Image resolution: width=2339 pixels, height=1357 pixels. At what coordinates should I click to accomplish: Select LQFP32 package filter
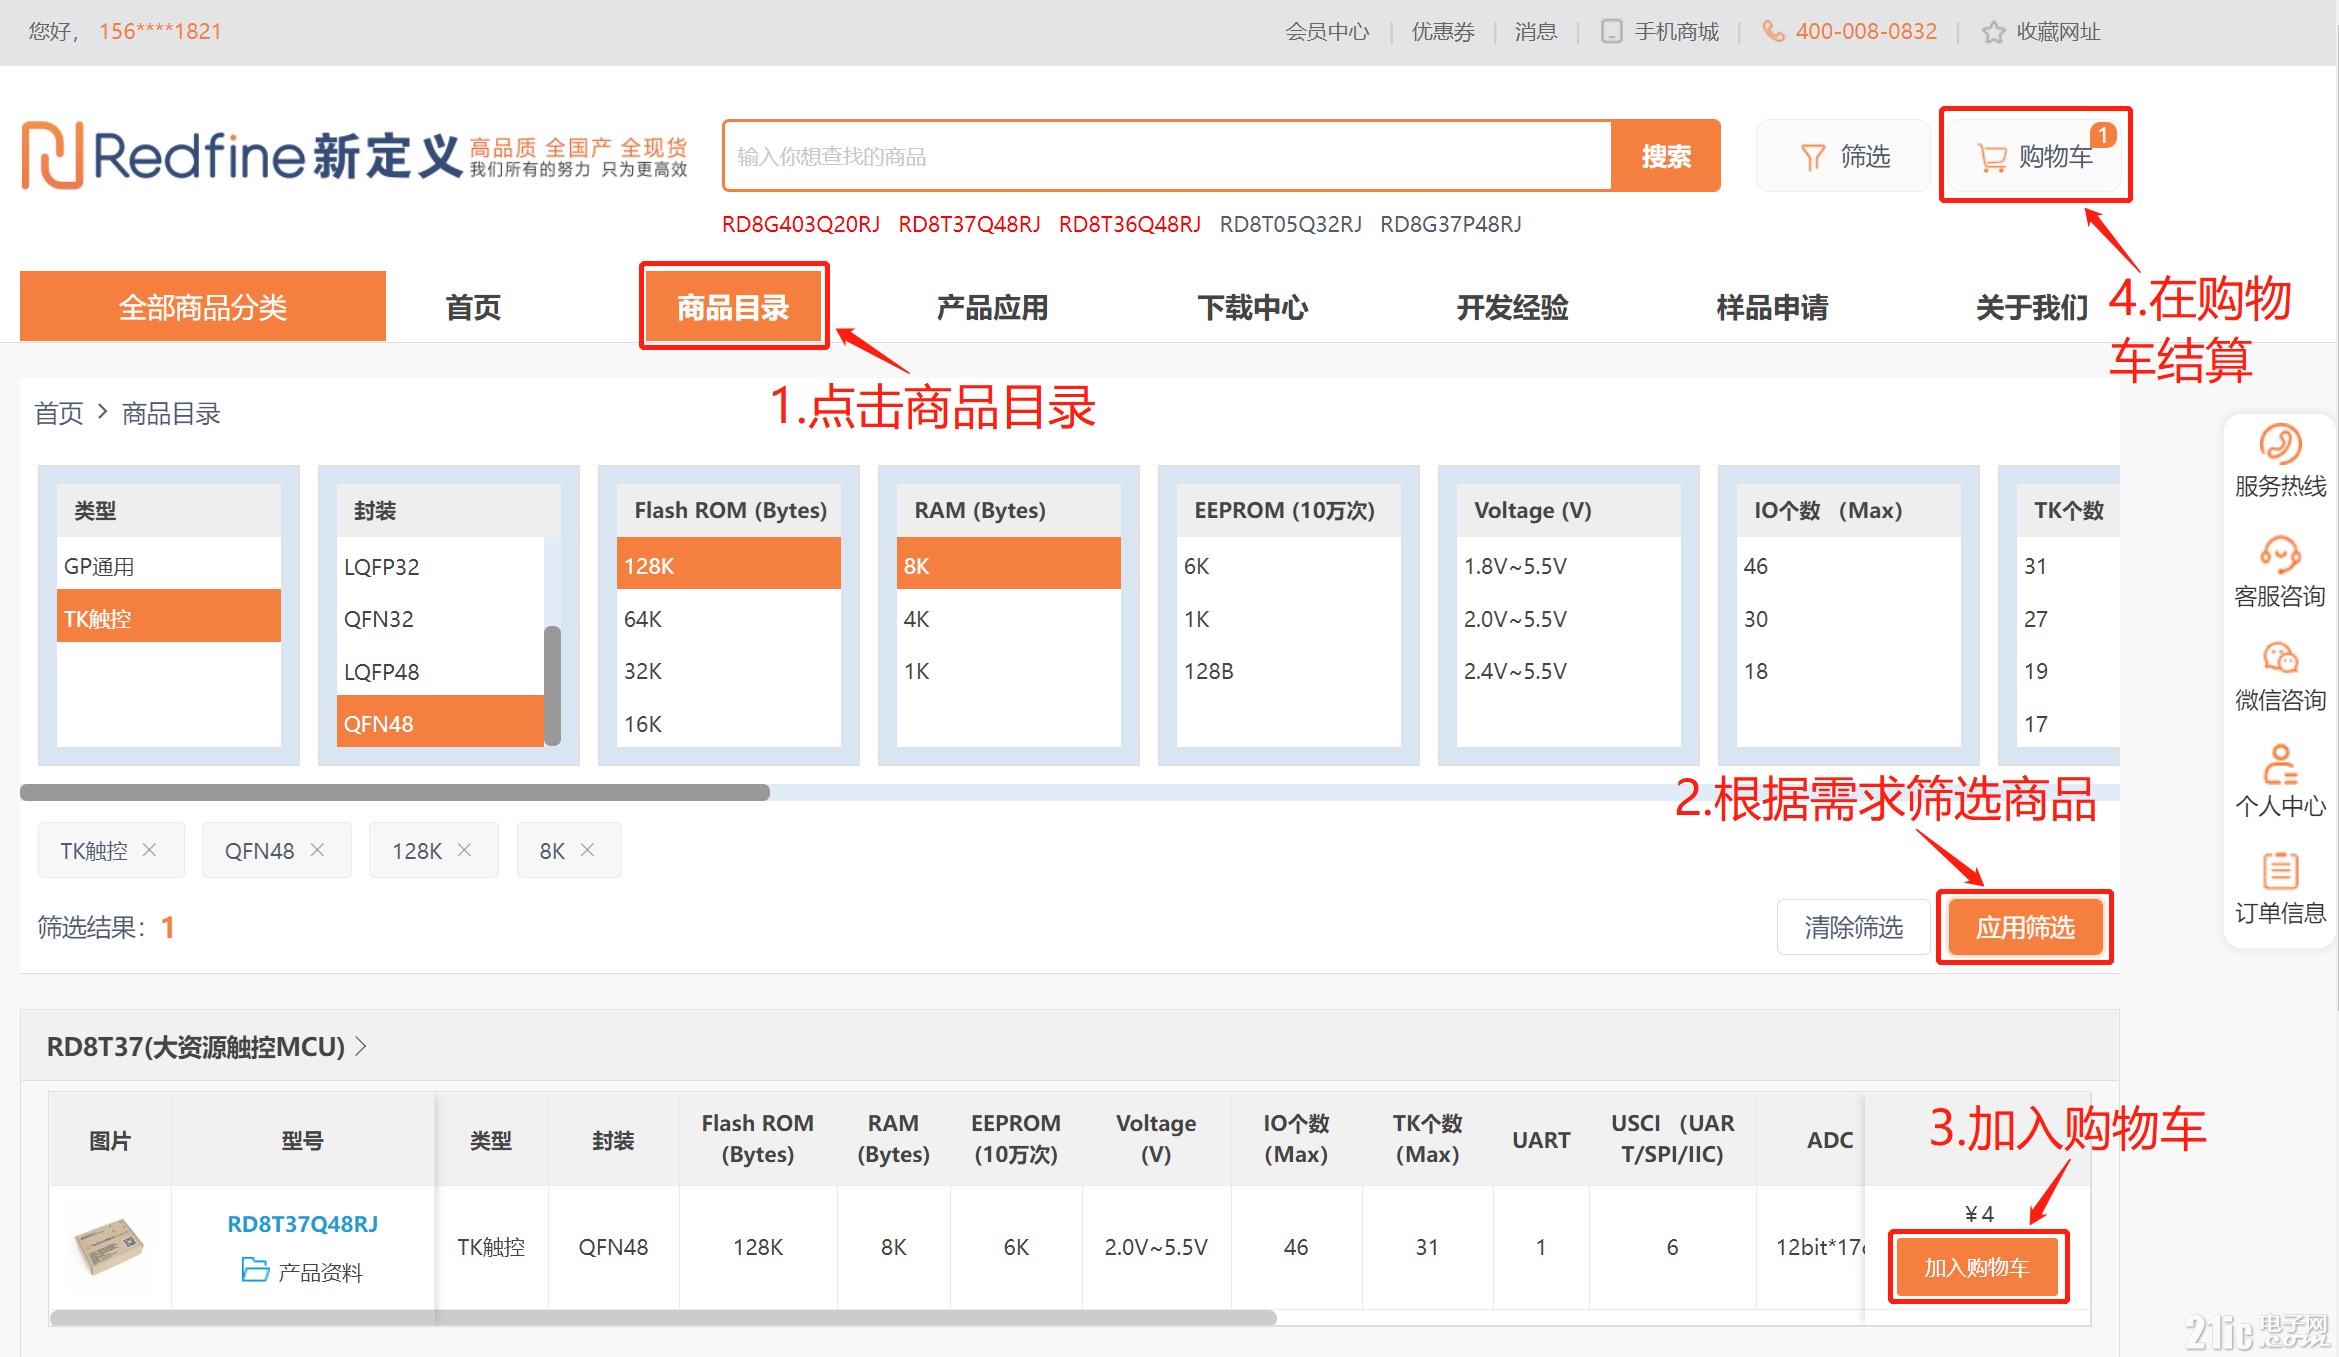pyautogui.click(x=440, y=566)
